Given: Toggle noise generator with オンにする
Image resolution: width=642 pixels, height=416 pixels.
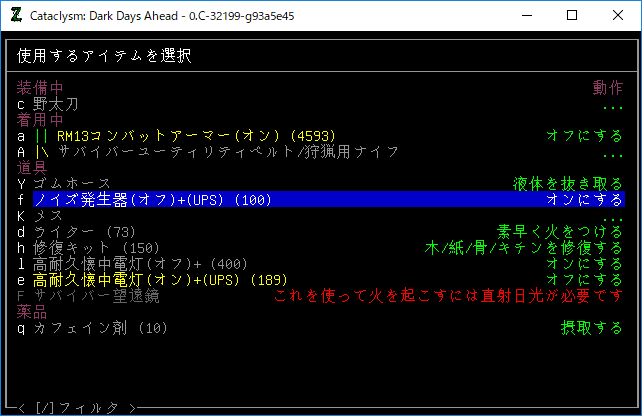Looking at the screenshot, I should pos(584,200).
